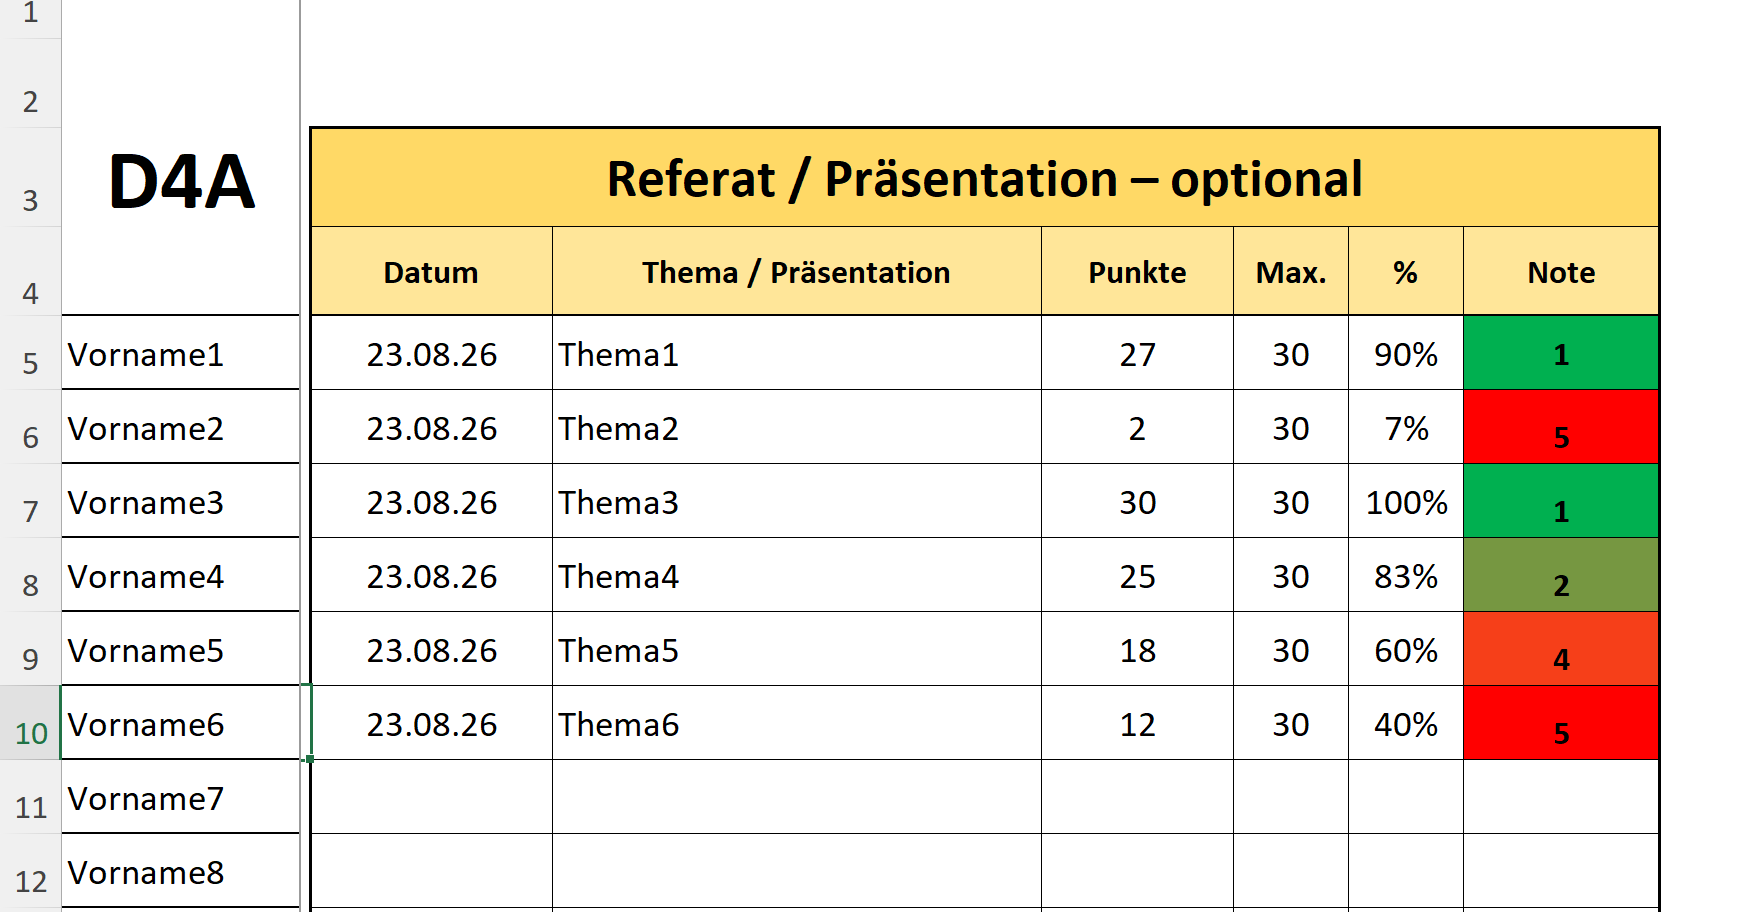This screenshot has height=912, width=1744.
Task: Click the D4A class title cell
Action: pos(180,180)
